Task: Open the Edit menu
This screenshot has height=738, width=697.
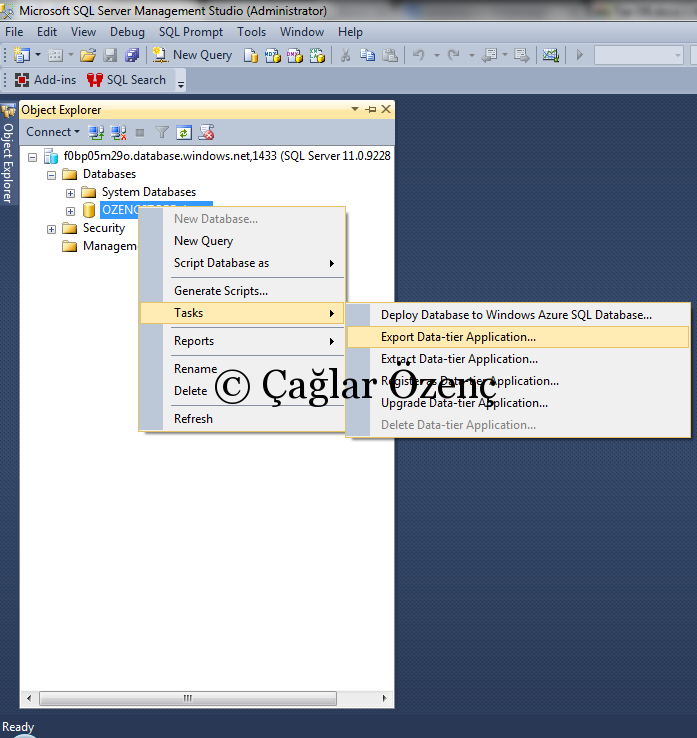Action: [x=47, y=32]
